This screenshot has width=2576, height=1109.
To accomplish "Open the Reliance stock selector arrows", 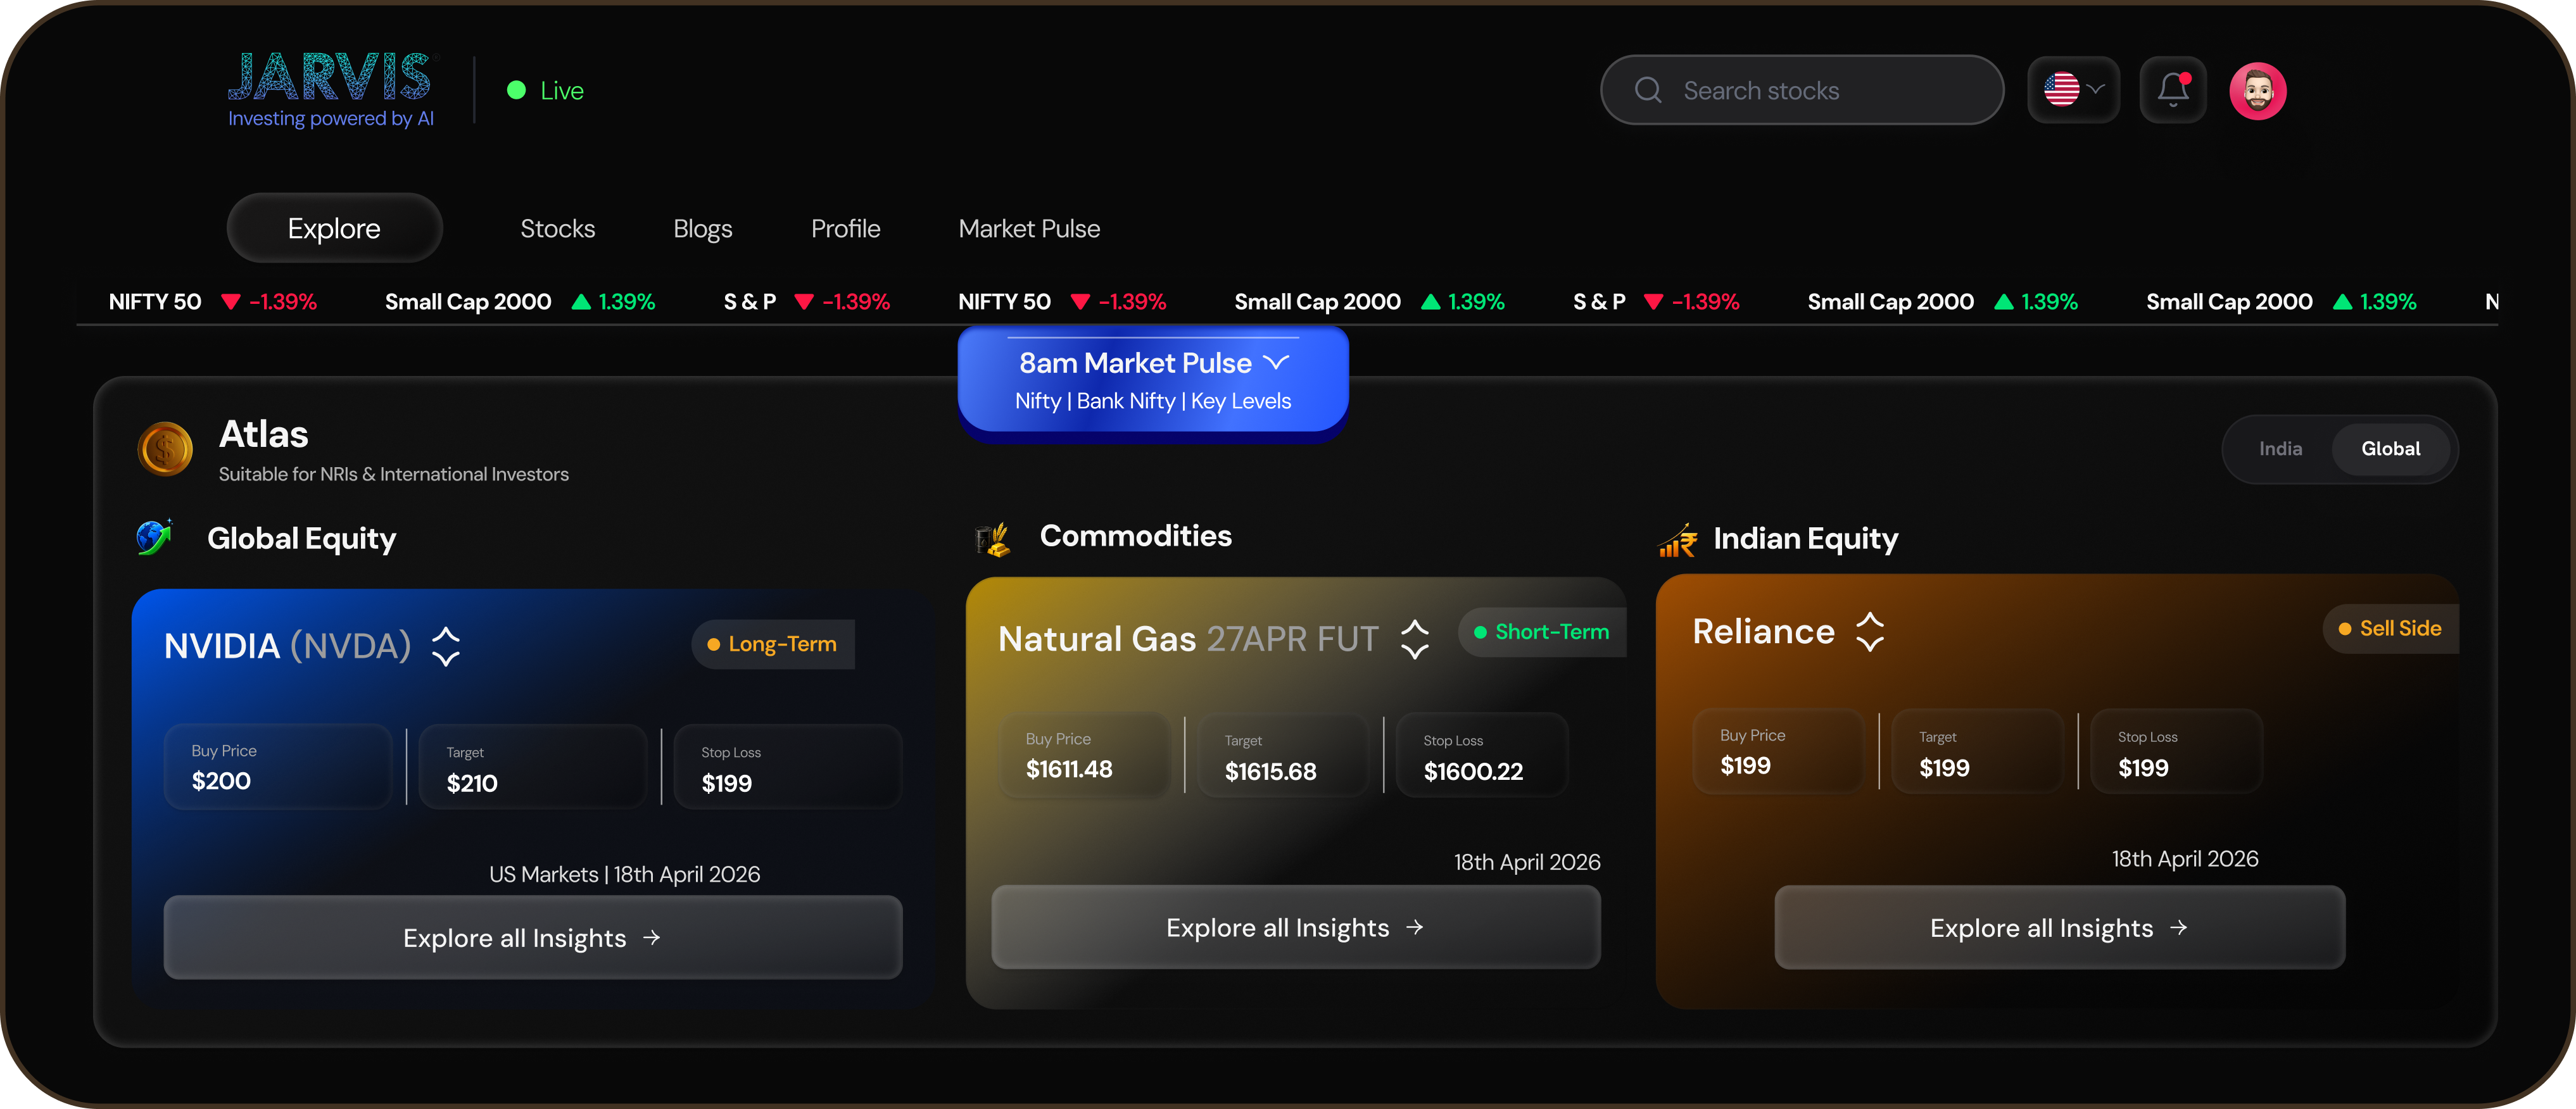I will (1869, 632).
